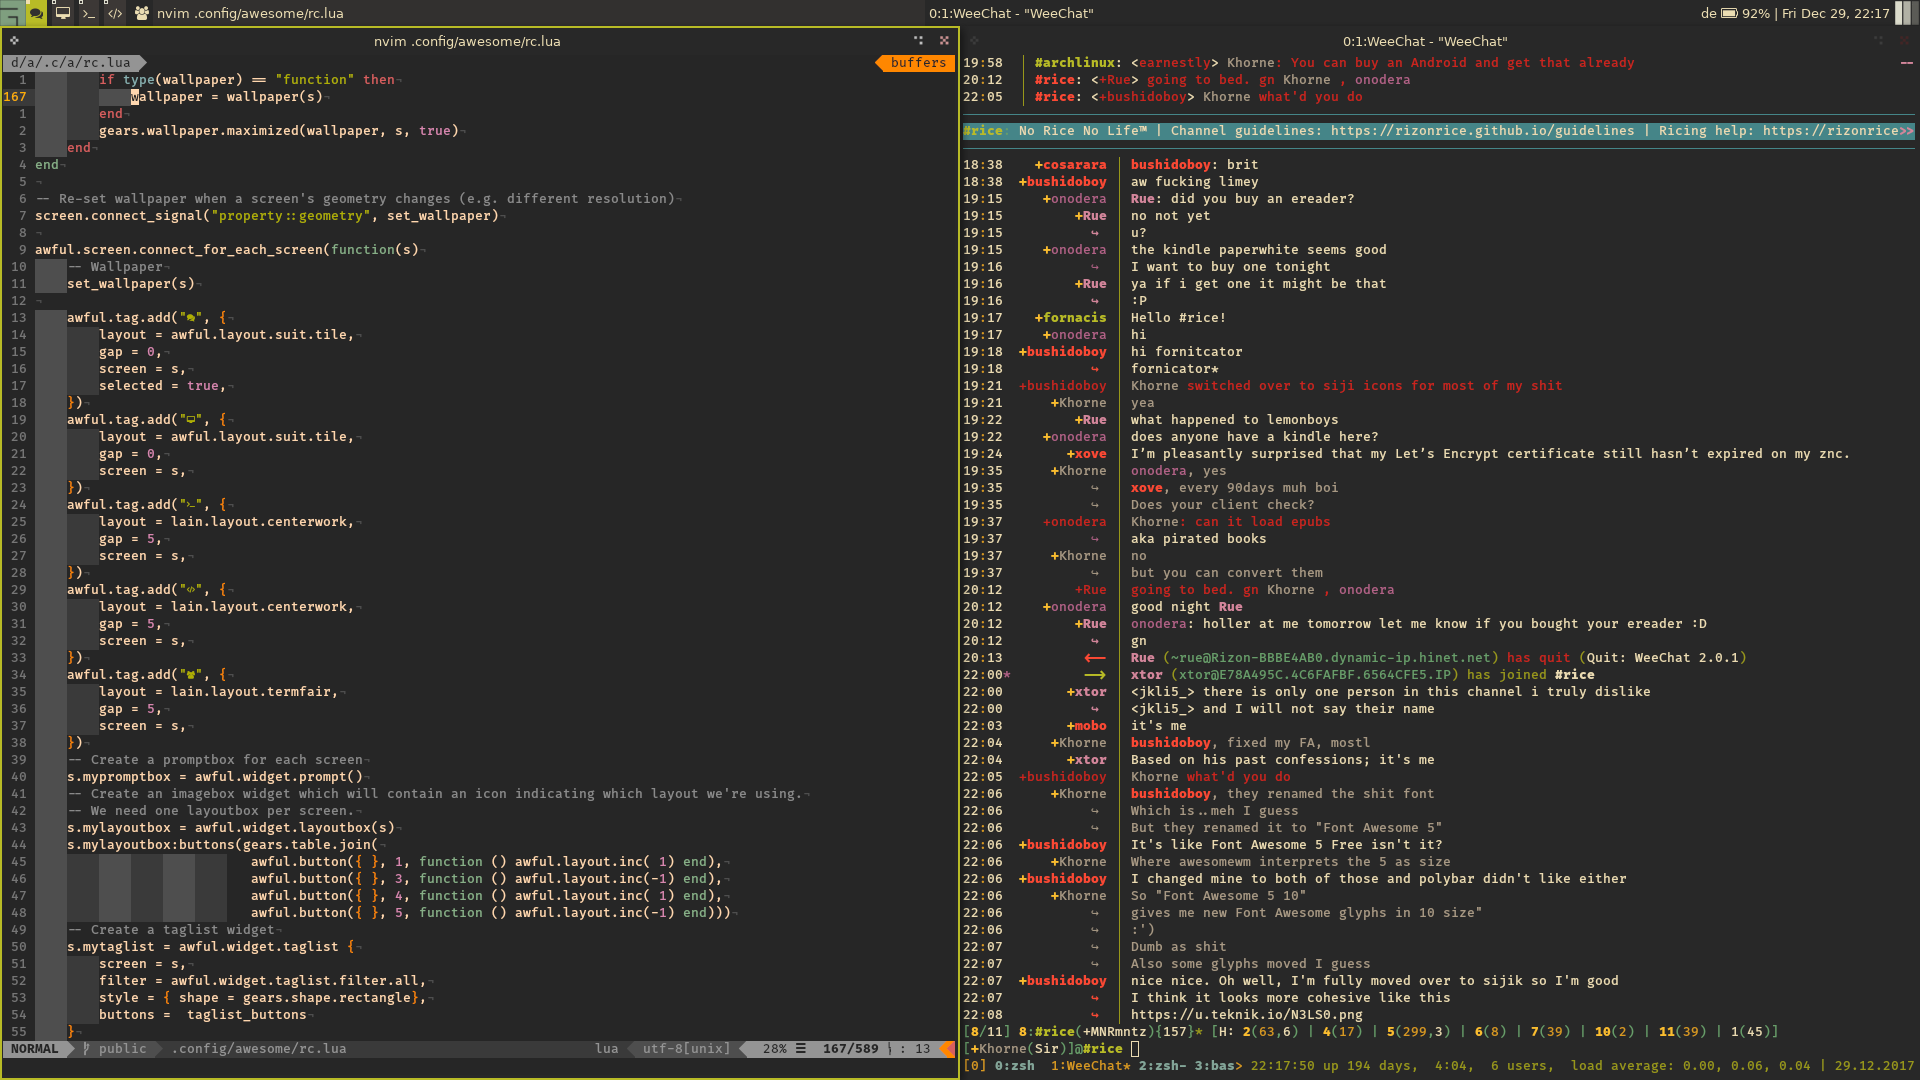This screenshot has height=1080, width=1920.
Task: Click the NORMAL mode indicator in vim statusline
Action: (x=35, y=1049)
